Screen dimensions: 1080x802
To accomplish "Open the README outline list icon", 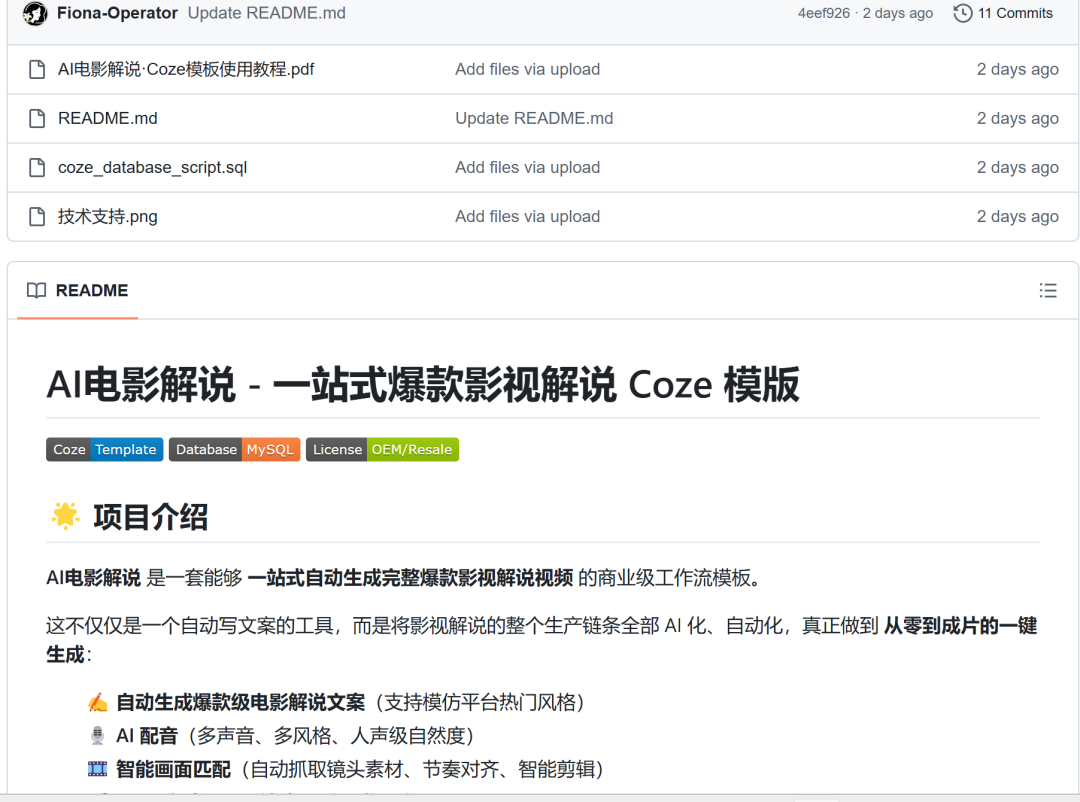I will point(1048,290).
